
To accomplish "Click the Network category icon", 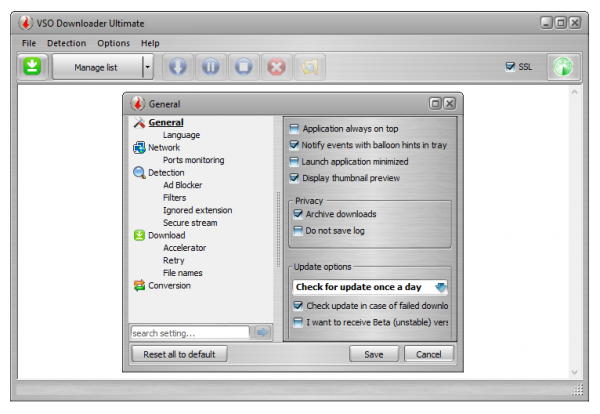I will click(139, 148).
